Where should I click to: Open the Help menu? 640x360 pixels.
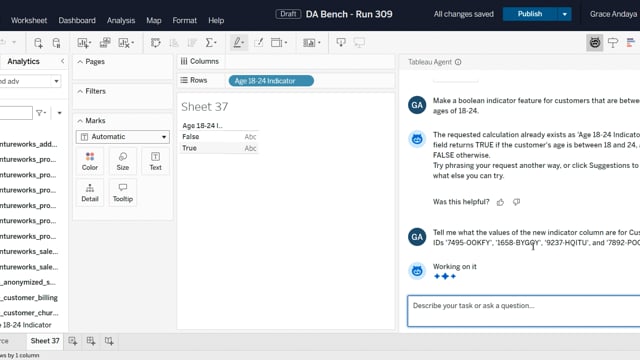(x=216, y=20)
